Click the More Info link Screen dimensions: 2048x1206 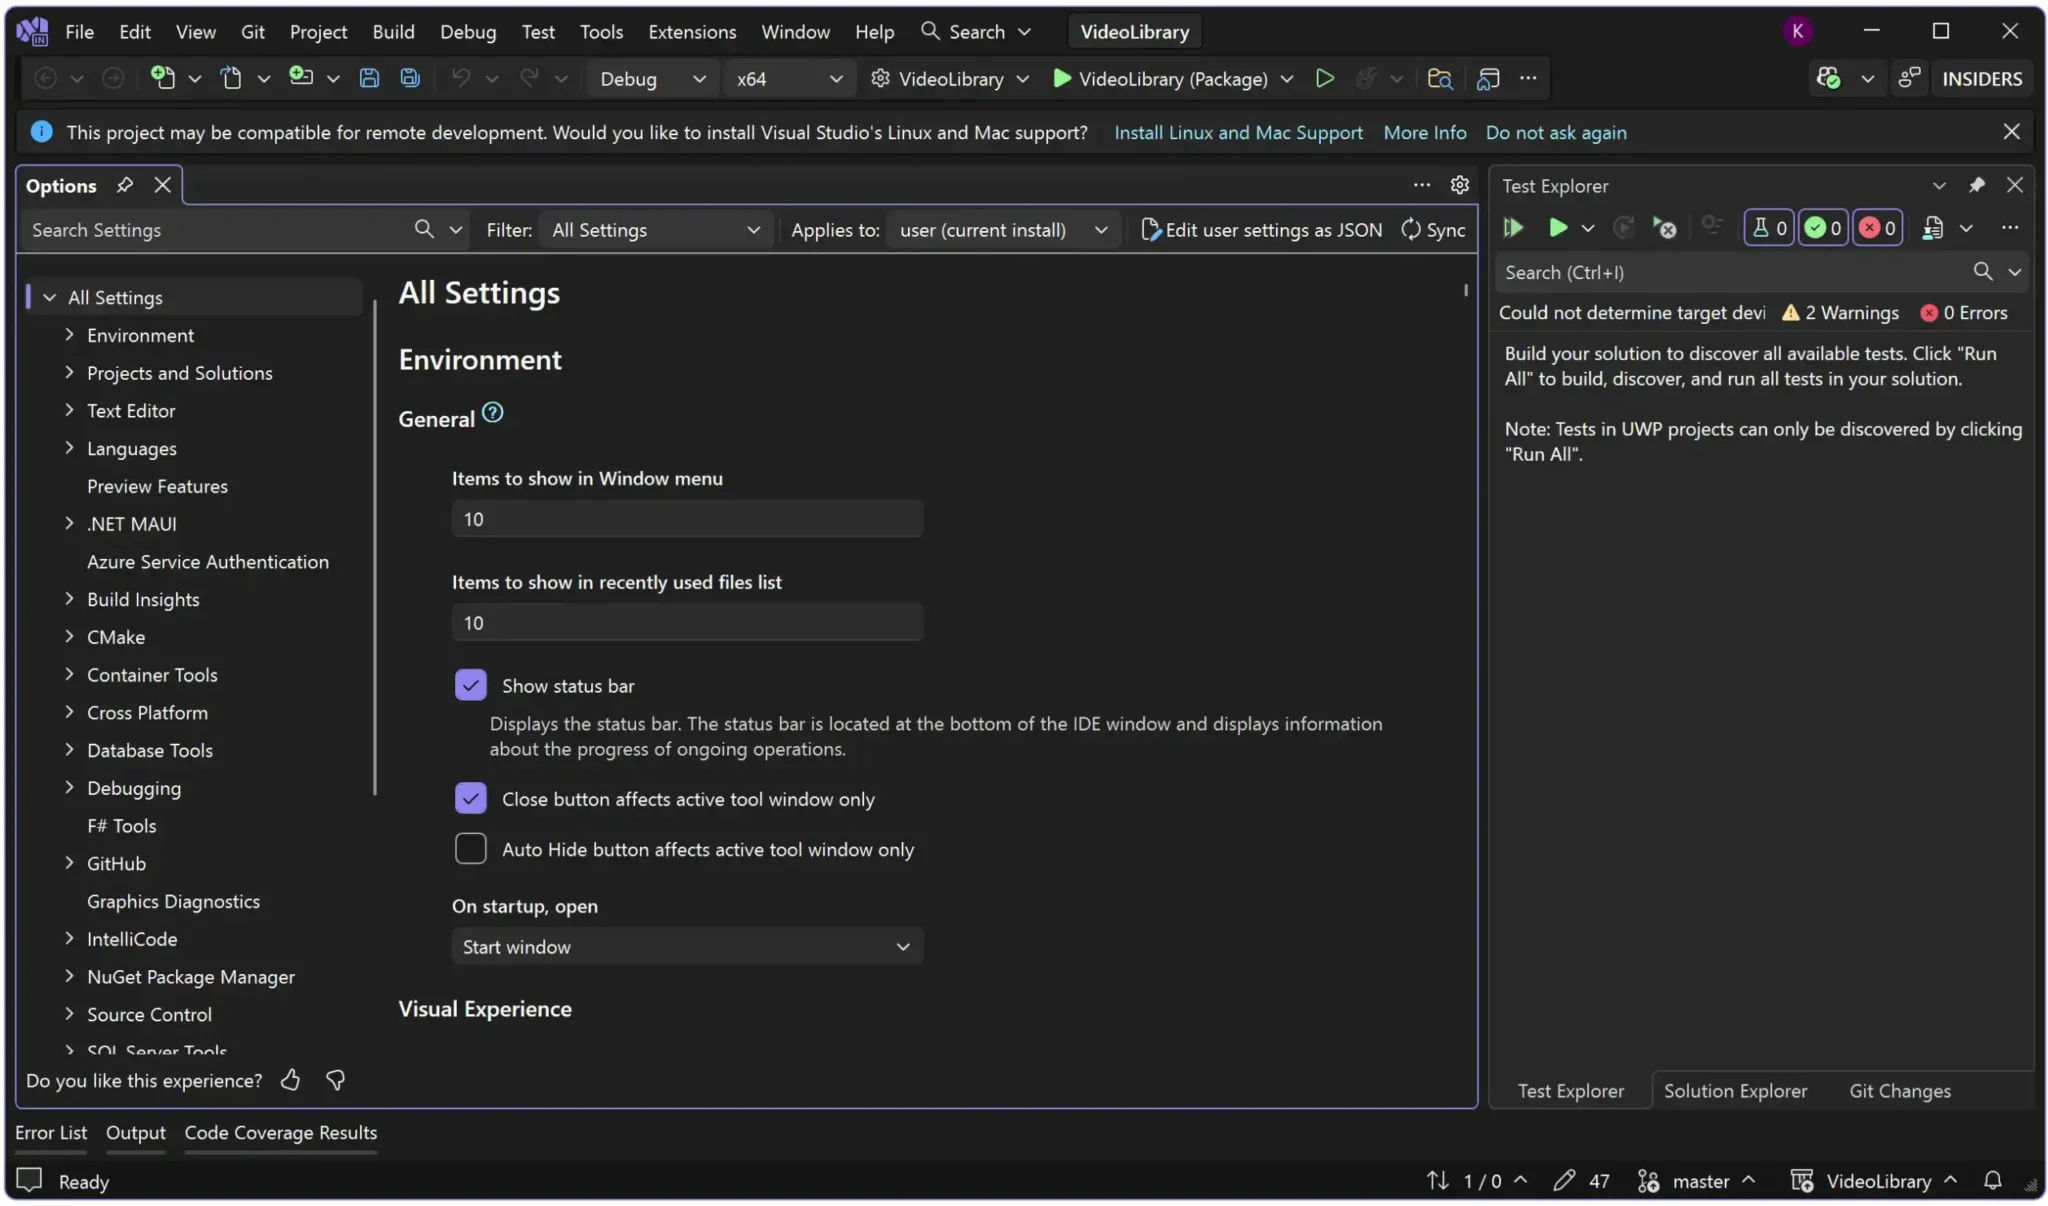[1424, 132]
